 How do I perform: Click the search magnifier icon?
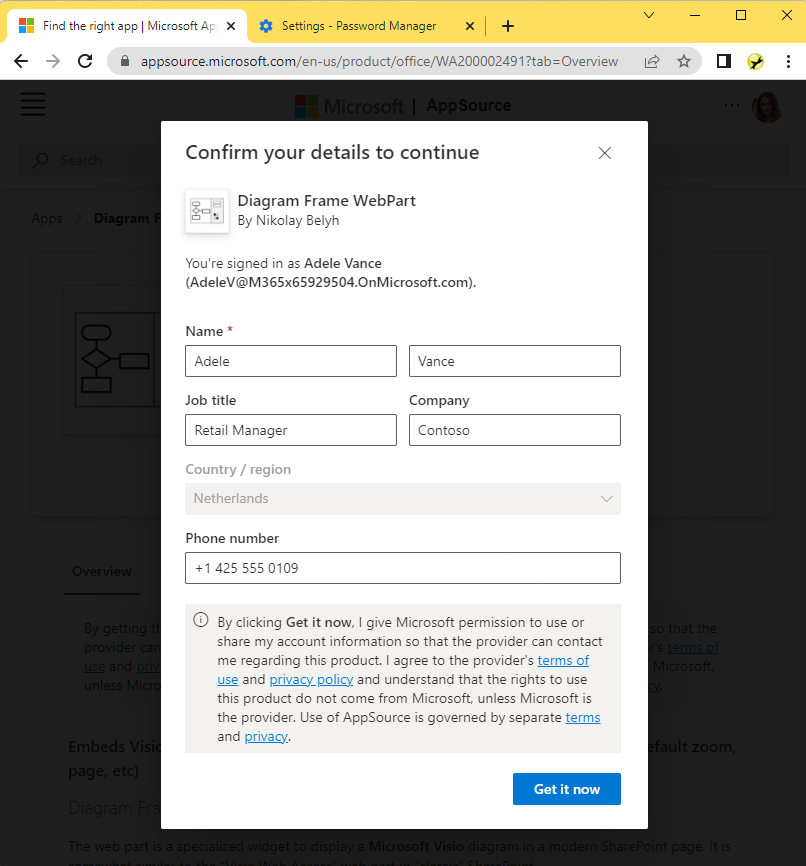40,161
